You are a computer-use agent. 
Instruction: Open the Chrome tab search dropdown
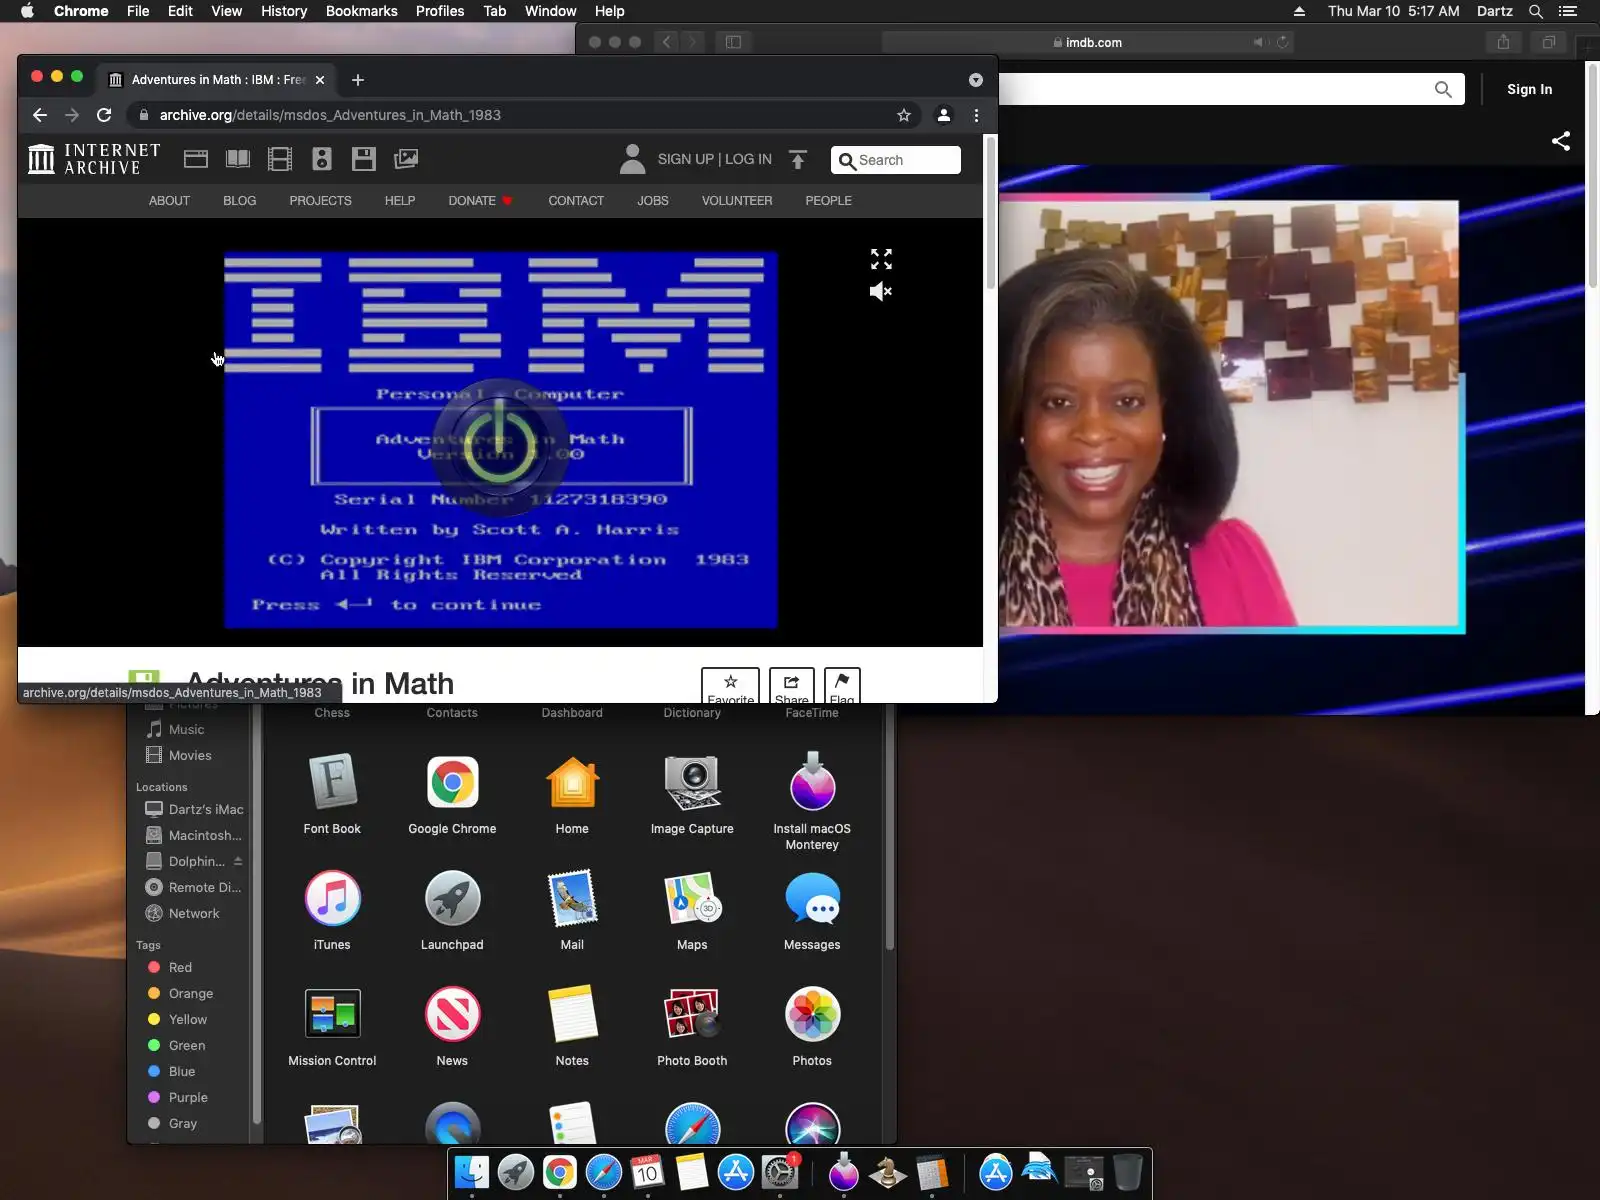976,80
